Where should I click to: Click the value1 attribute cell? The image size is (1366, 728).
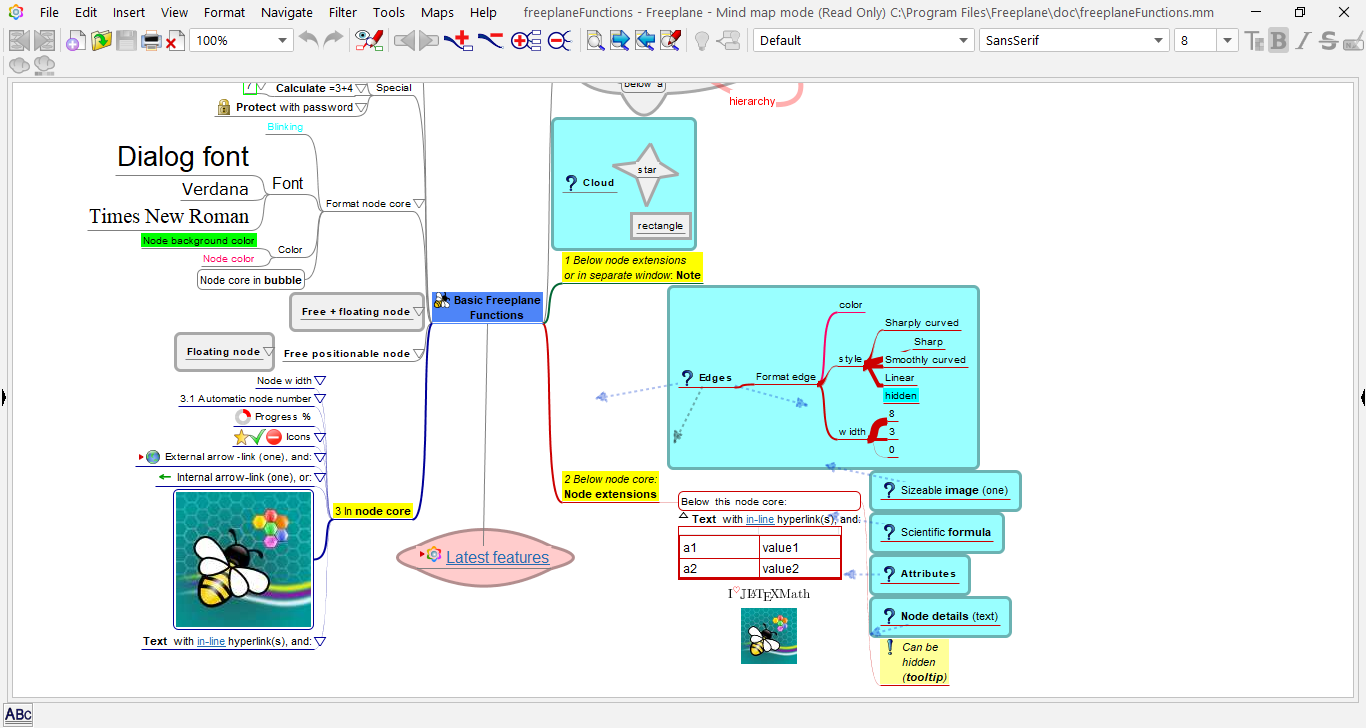[x=800, y=548]
